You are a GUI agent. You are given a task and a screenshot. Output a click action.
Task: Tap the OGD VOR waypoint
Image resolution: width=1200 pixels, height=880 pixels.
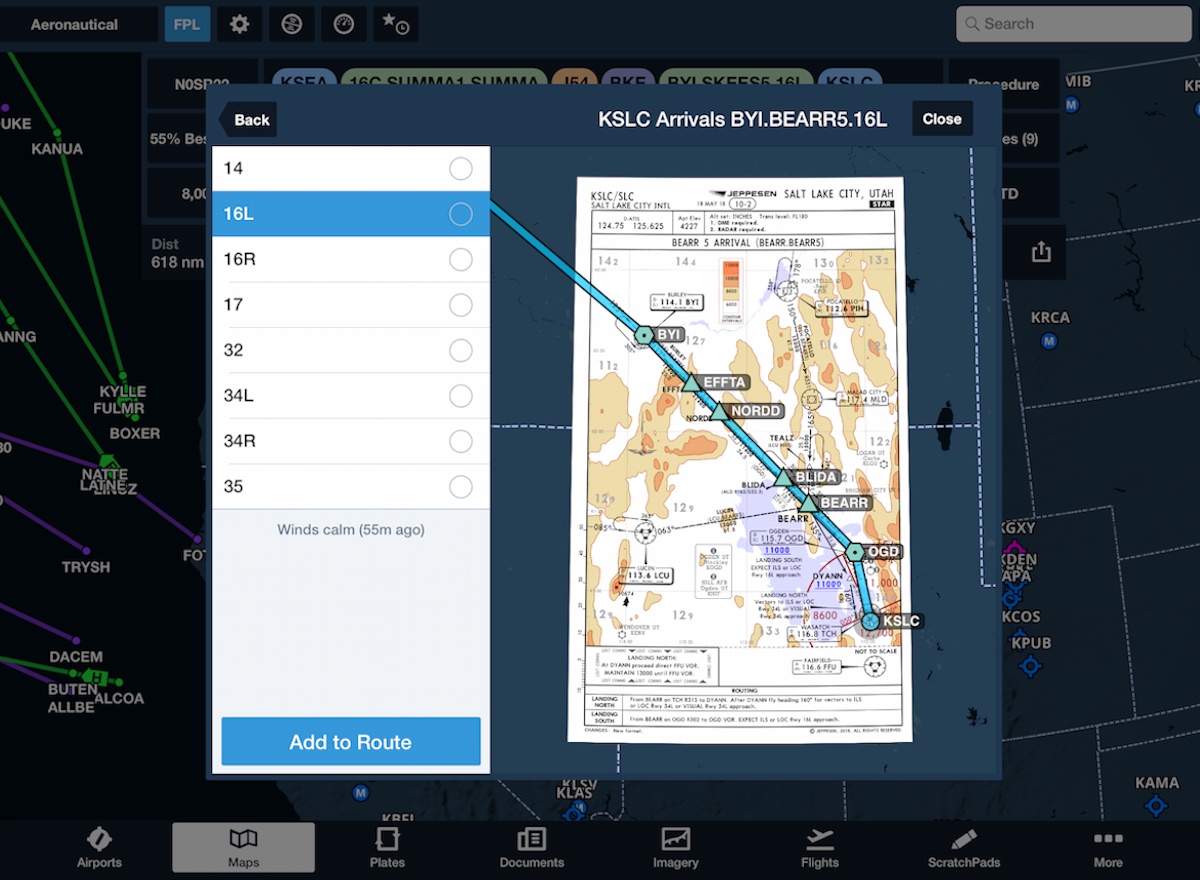pyautogui.click(x=855, y=551)
